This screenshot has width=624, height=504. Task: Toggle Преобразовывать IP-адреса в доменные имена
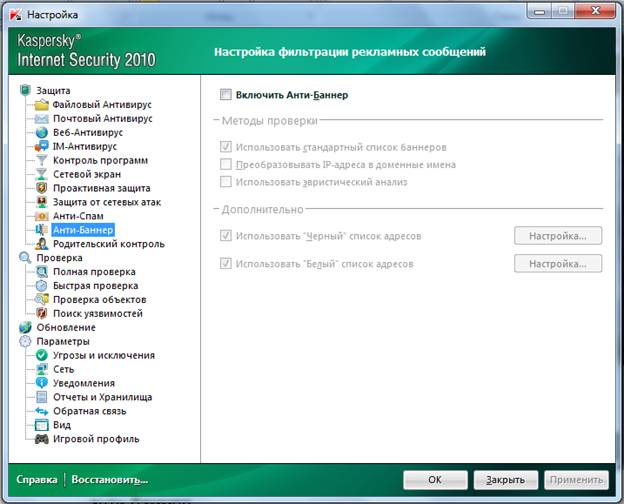(x=226, y=164)
